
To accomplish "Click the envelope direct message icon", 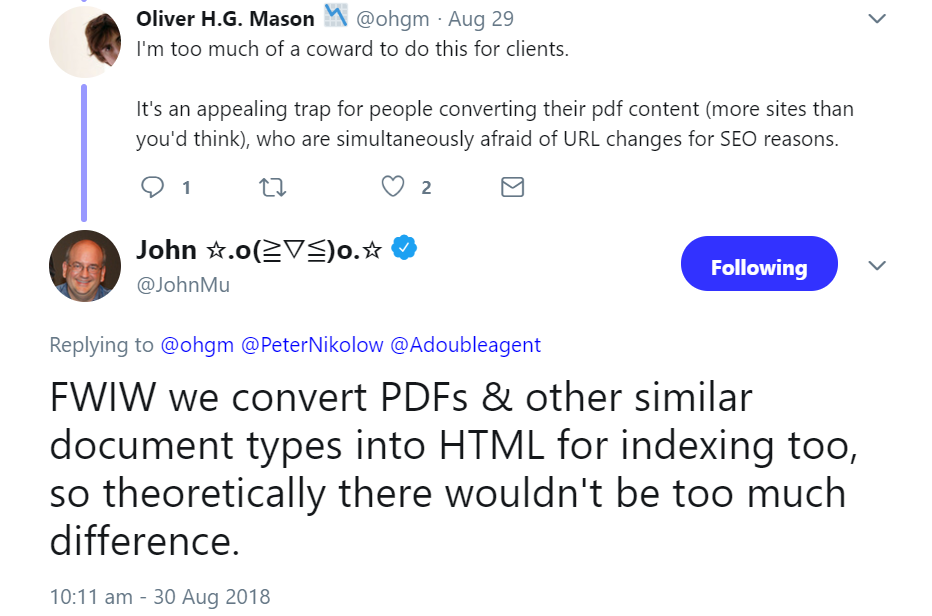I will coord(512,187).
